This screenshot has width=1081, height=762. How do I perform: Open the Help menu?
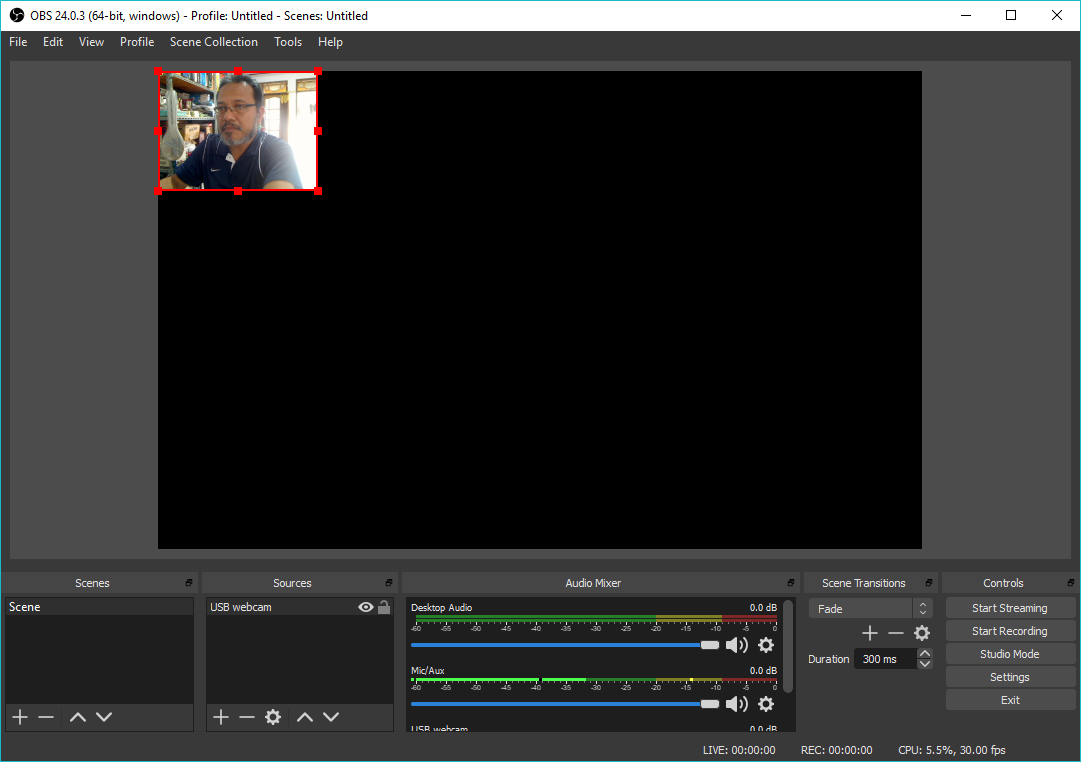tap(330, 42)
